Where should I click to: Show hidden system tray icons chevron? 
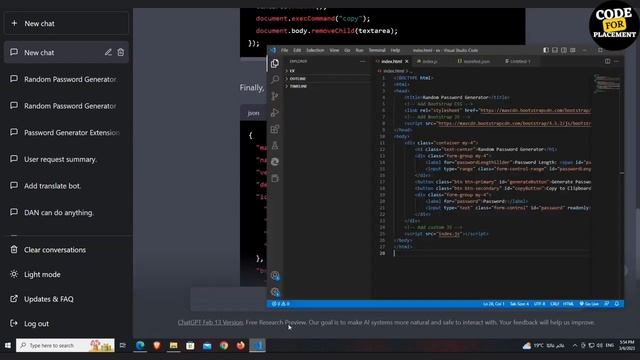tap(575, 345)
